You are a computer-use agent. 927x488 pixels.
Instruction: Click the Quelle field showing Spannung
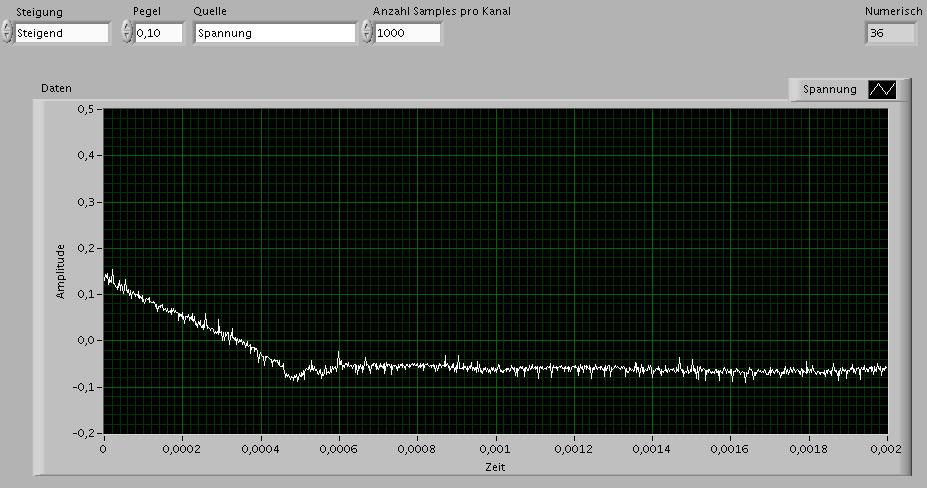[275, 33]
